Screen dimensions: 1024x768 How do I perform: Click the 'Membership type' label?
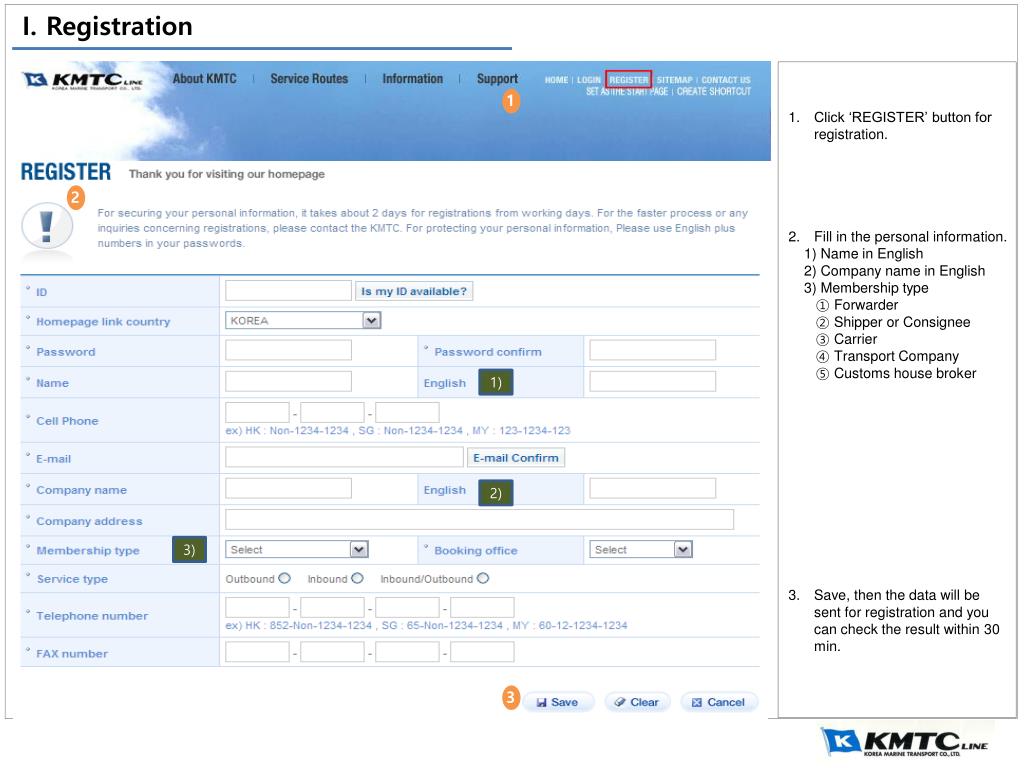[88, 551]
